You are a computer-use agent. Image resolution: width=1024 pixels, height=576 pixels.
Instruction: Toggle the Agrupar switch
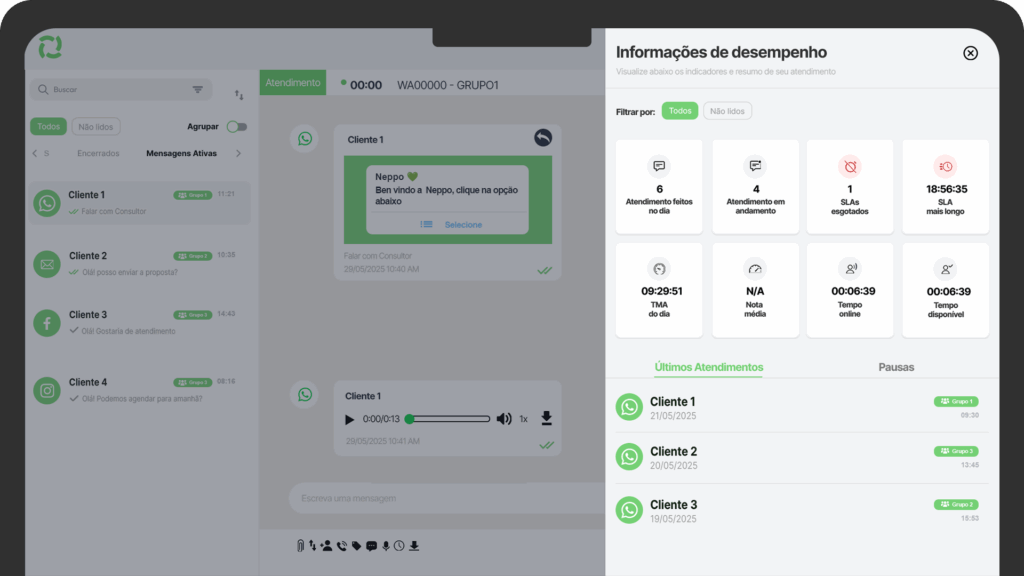pyautogui.click(x=237, y=127)
